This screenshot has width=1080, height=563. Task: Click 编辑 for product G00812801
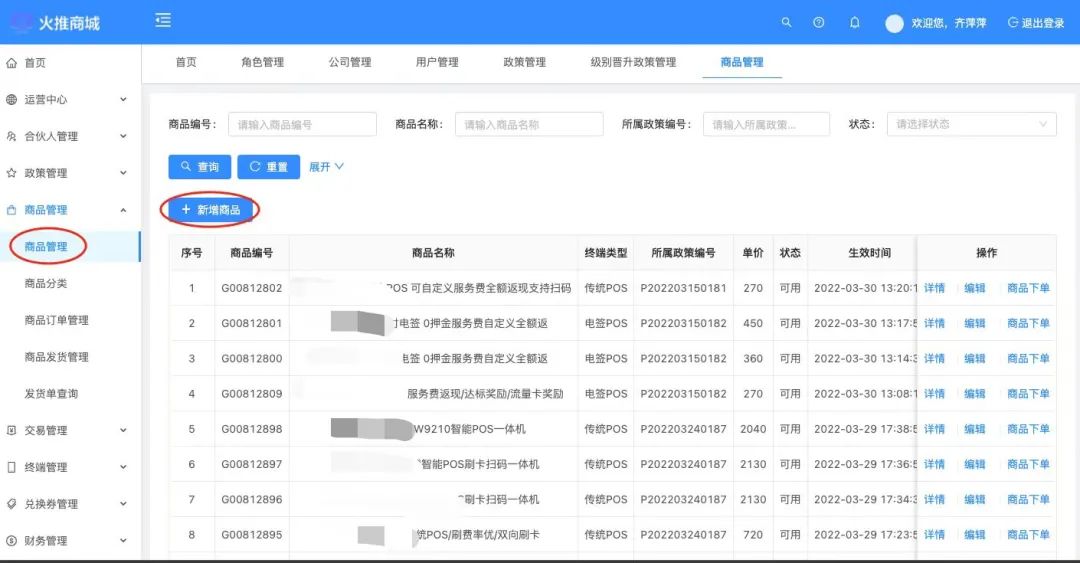pyautogui.click(x=975, y=323)
